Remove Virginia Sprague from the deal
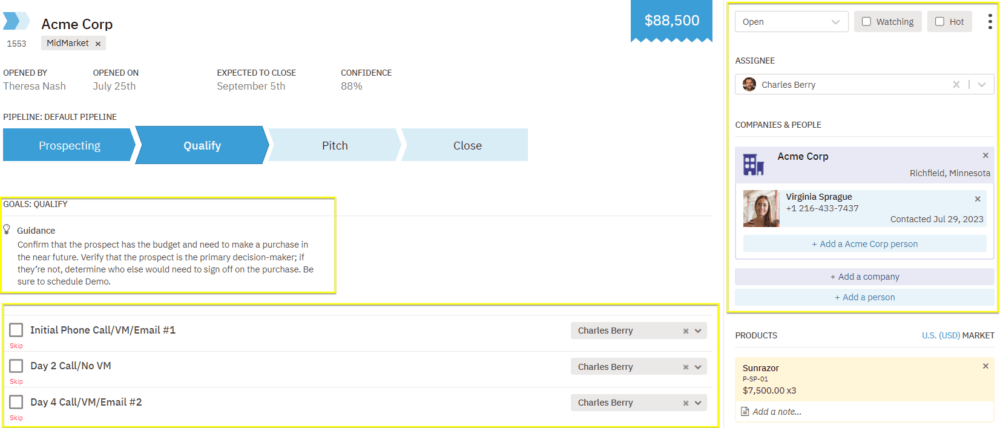1000x428 pixels. pos(977,199)
